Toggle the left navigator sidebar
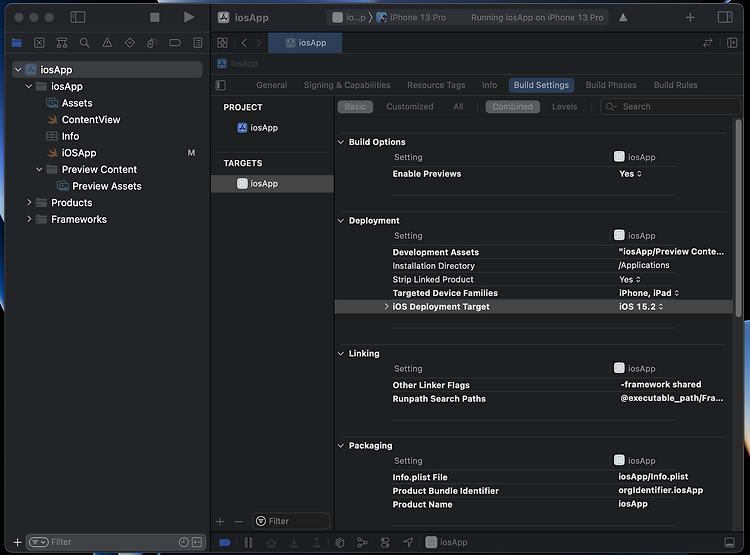Viewport: 750px width, 555px height. coord(78,17)
